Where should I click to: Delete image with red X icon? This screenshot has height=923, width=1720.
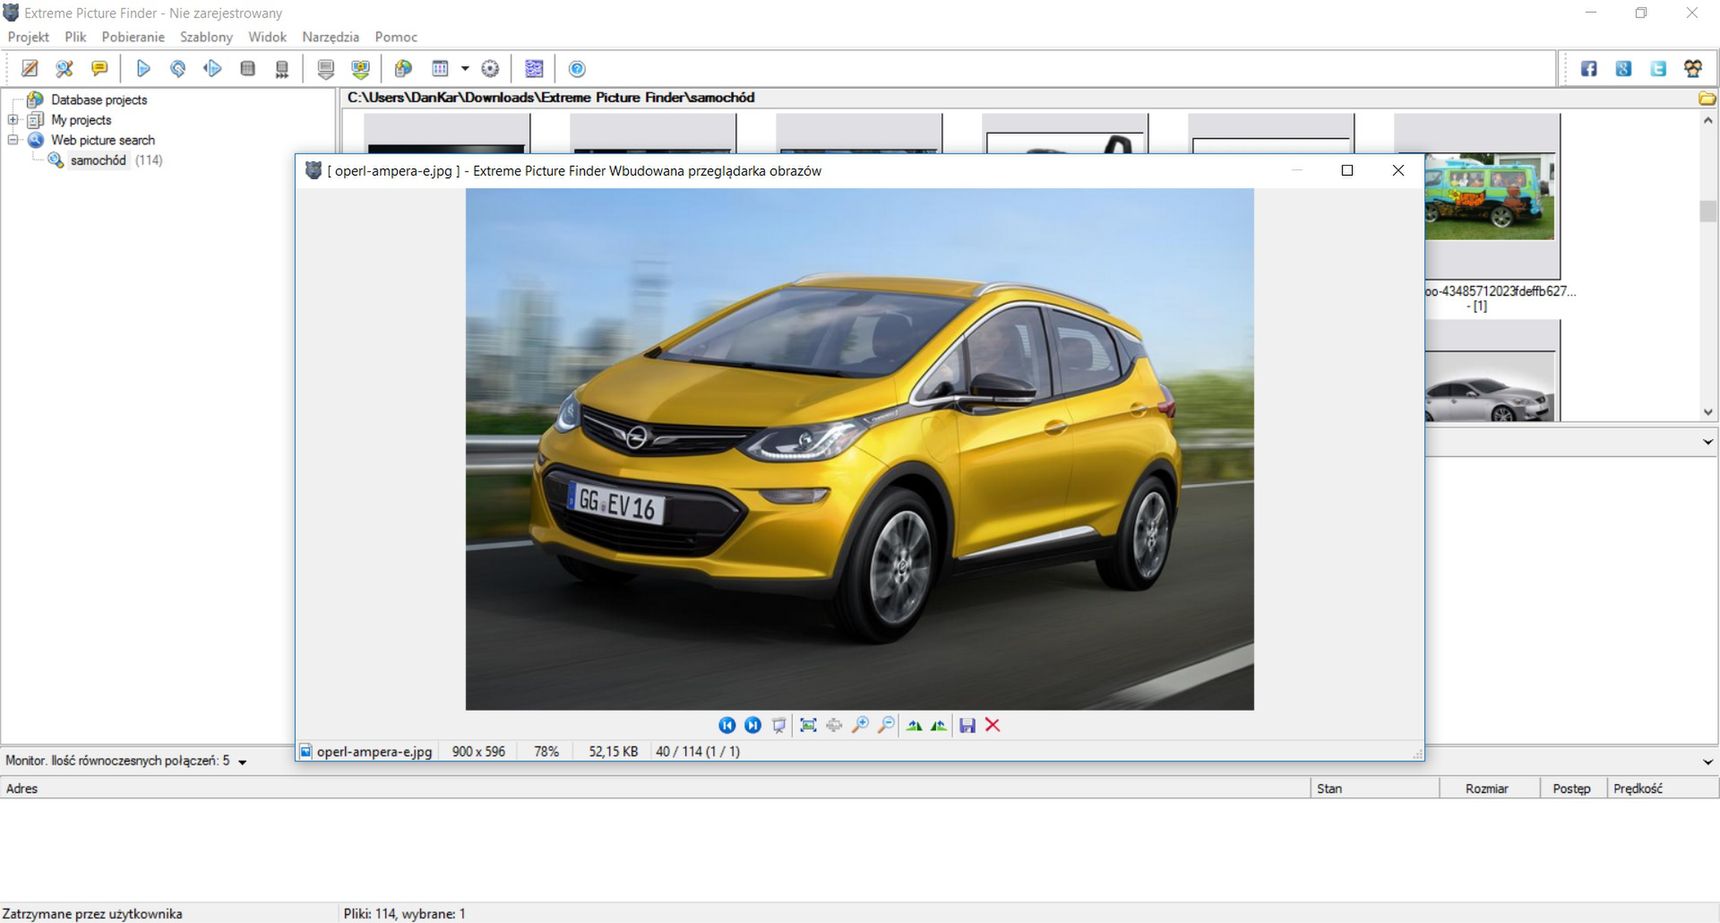[993, 725]
